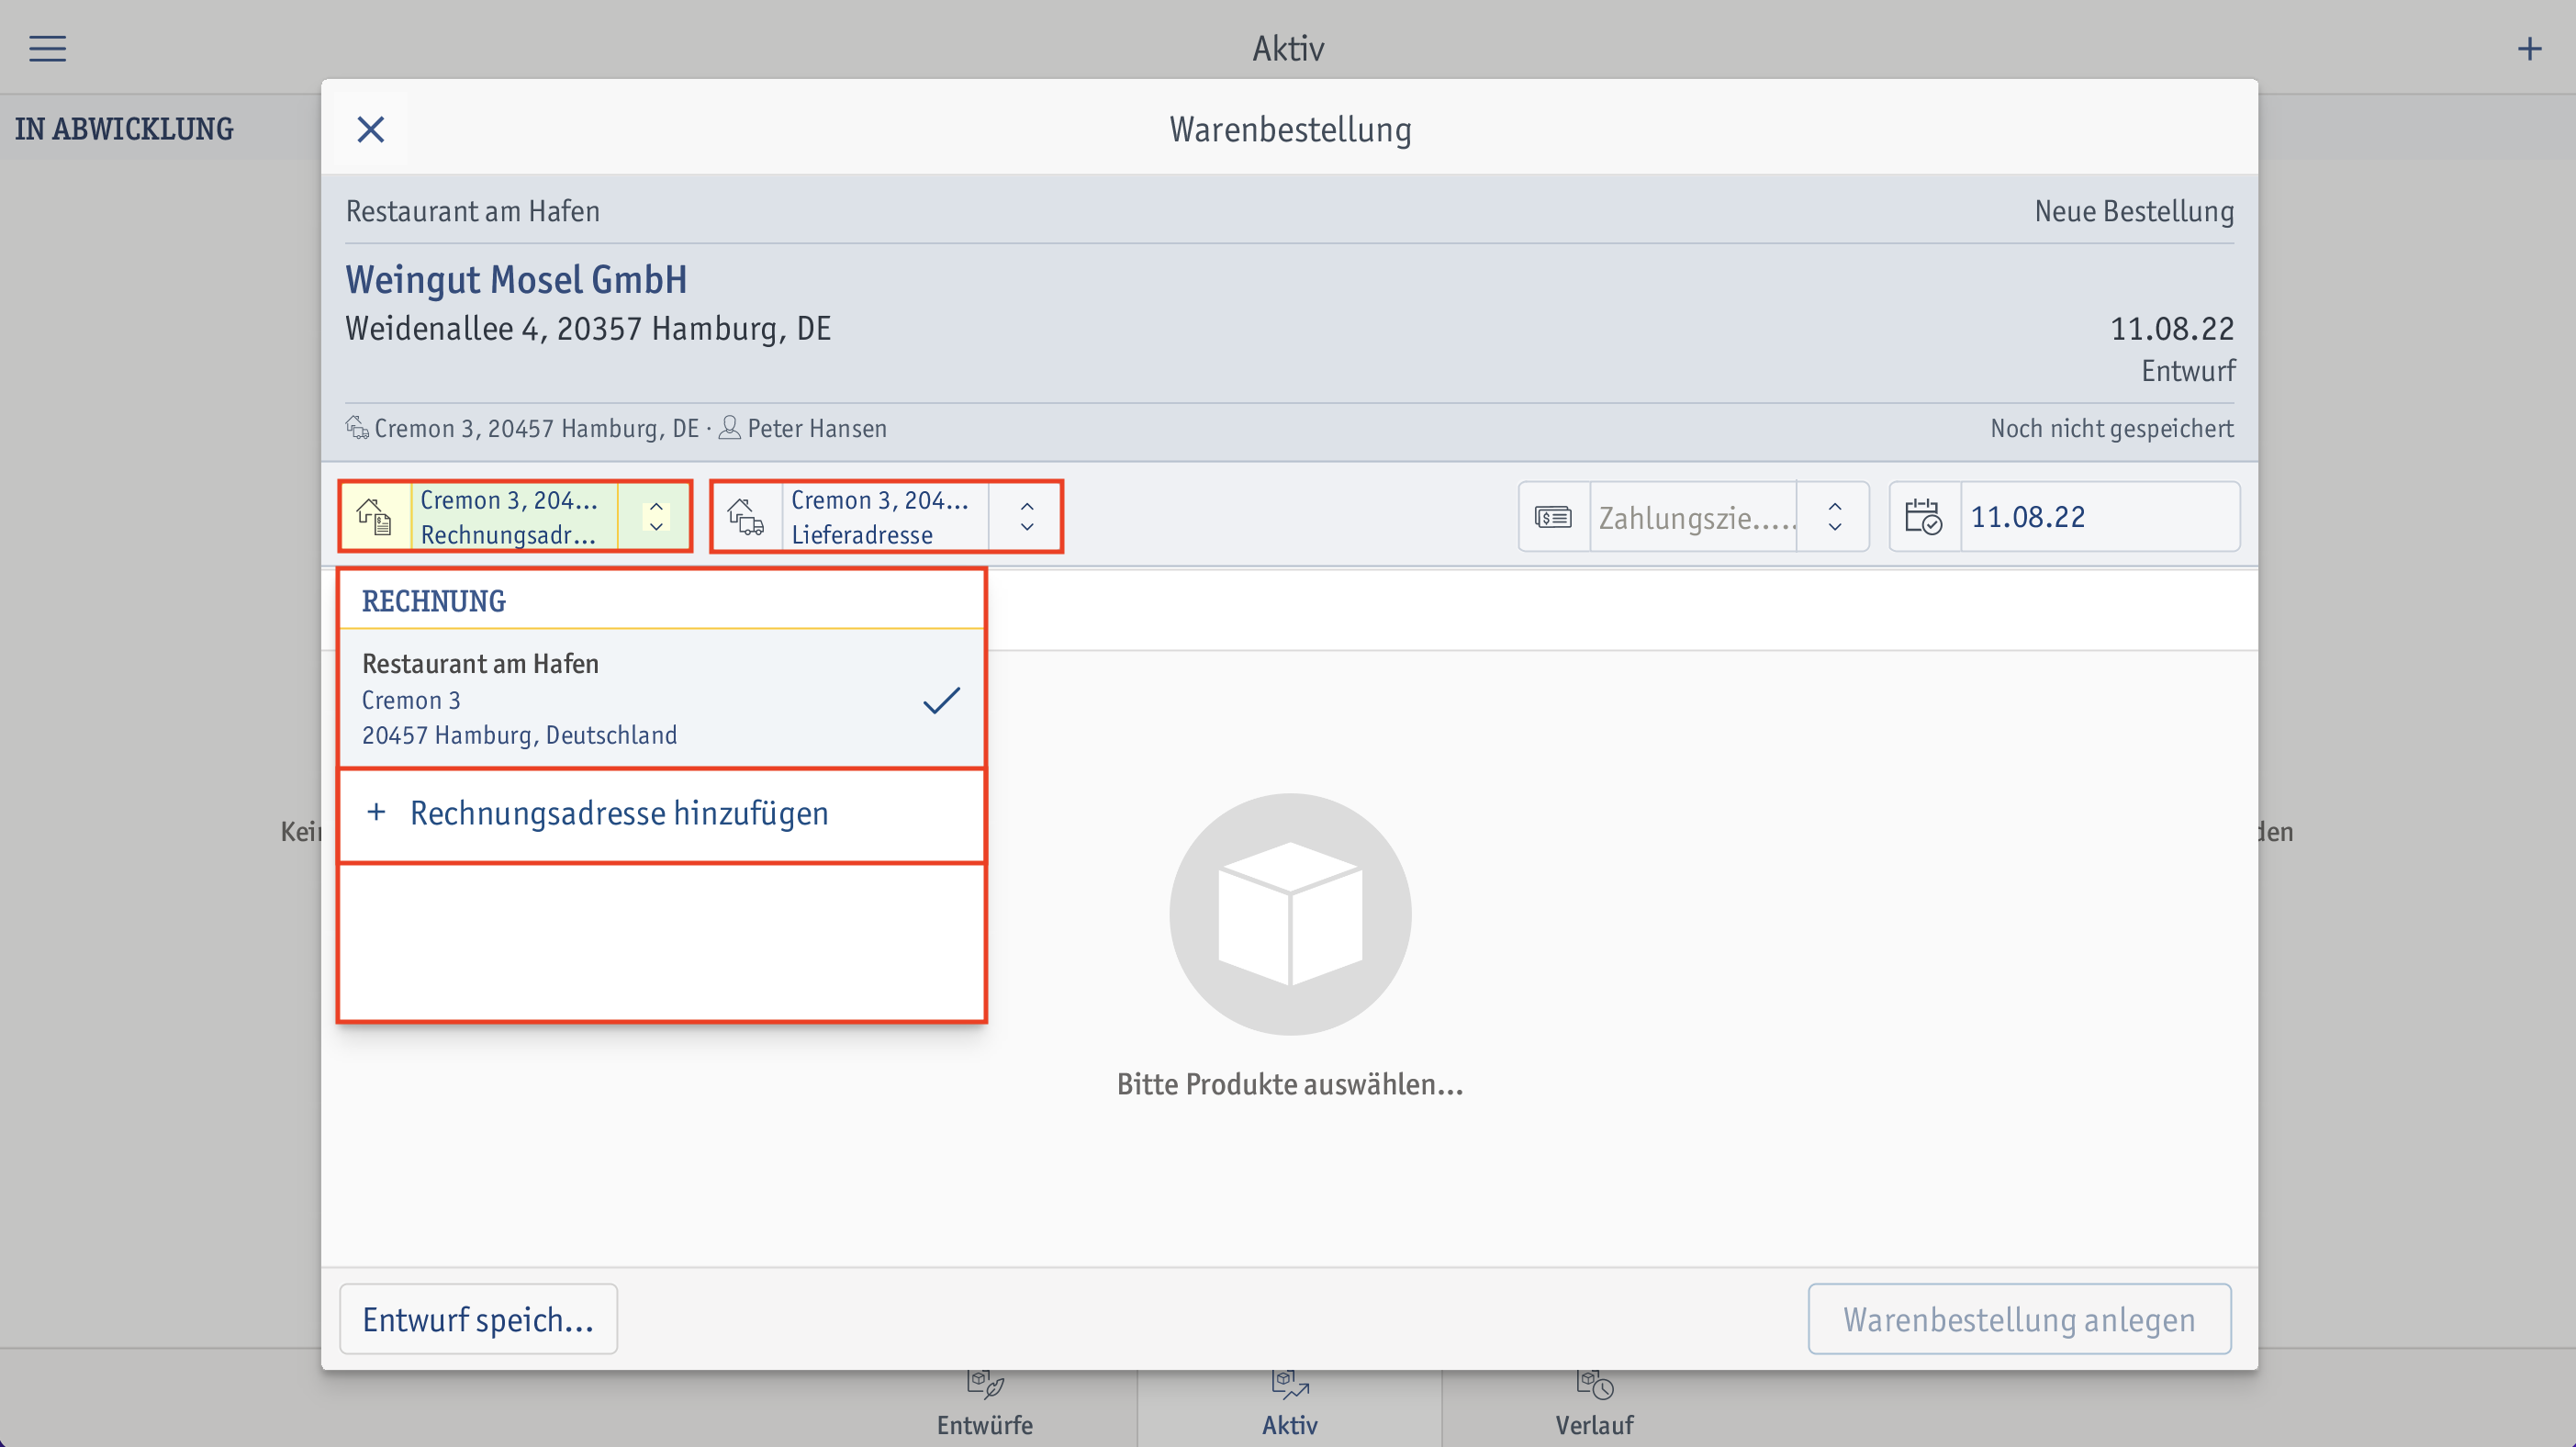The height and width of the screenshot is (1447, 2576).
Task: Click Peter Hansen contact name
Action: point(817,428)
